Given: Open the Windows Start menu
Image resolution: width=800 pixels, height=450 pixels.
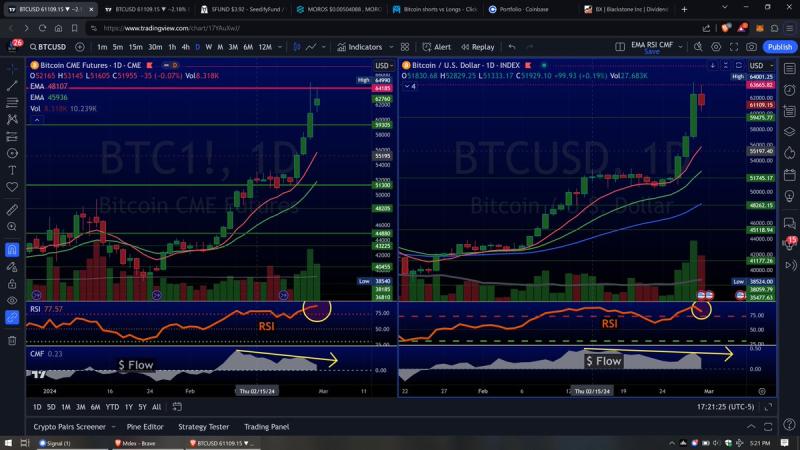Looking at the screenshot, I should pyautogui.click(x=8, y=443).
